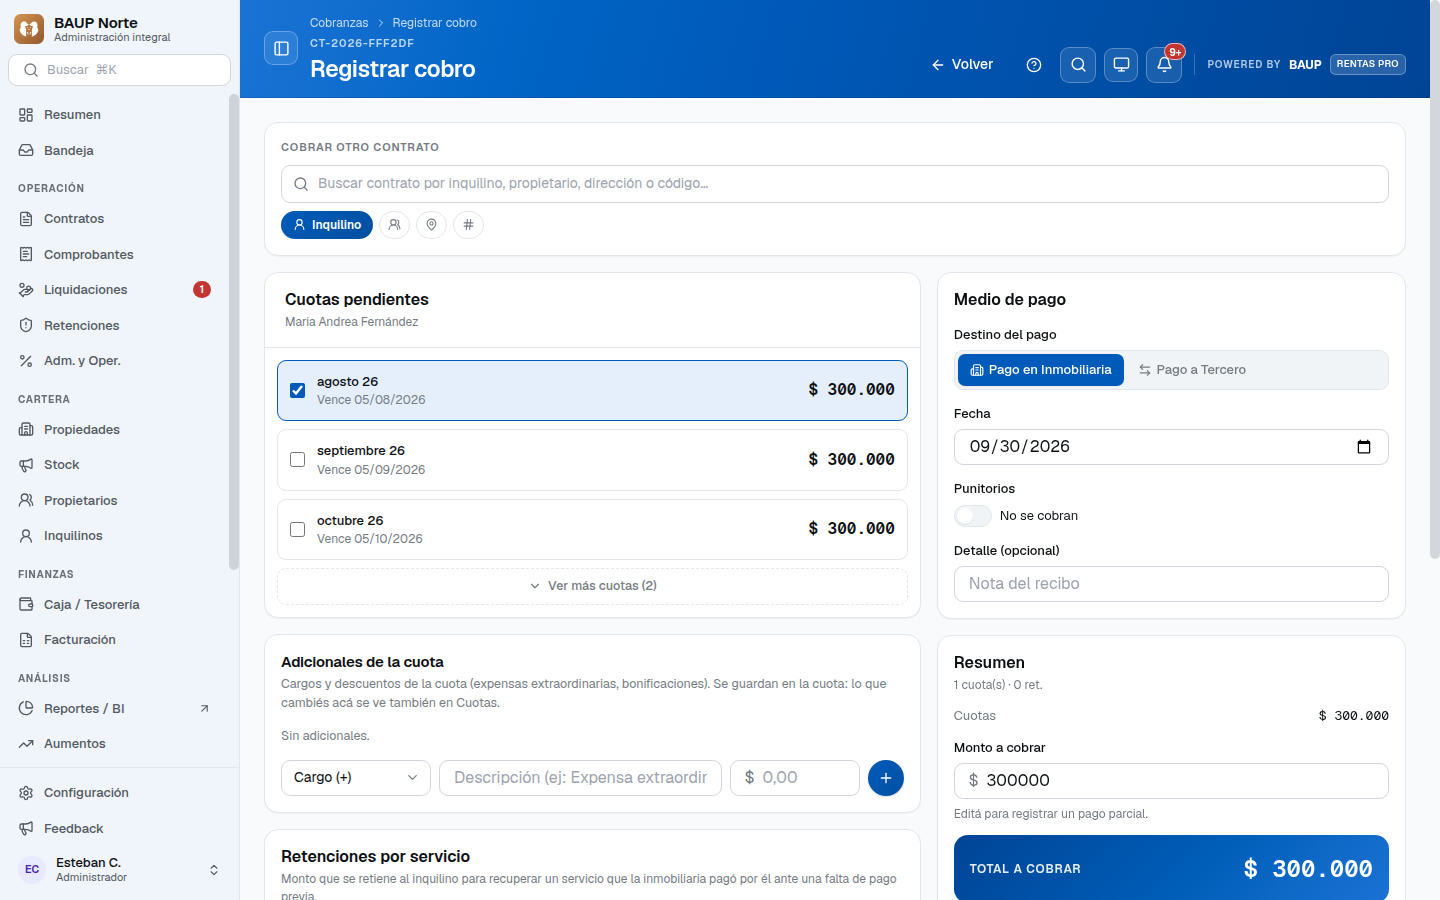This screenshot has height=900, width=1440.
Task: Click the additional description input
Action: [580, 778]
